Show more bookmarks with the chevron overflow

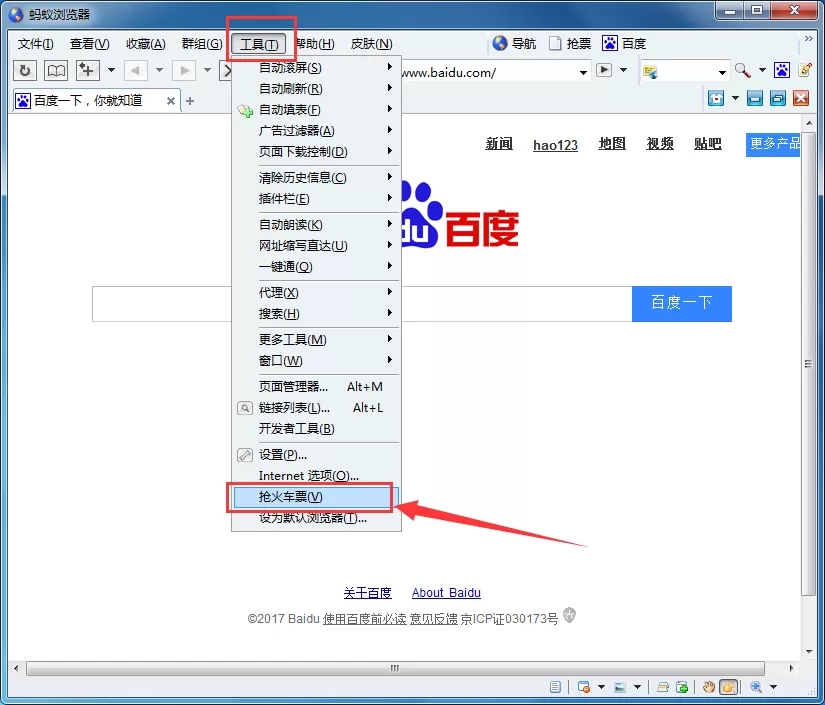[x=809, y=38]
